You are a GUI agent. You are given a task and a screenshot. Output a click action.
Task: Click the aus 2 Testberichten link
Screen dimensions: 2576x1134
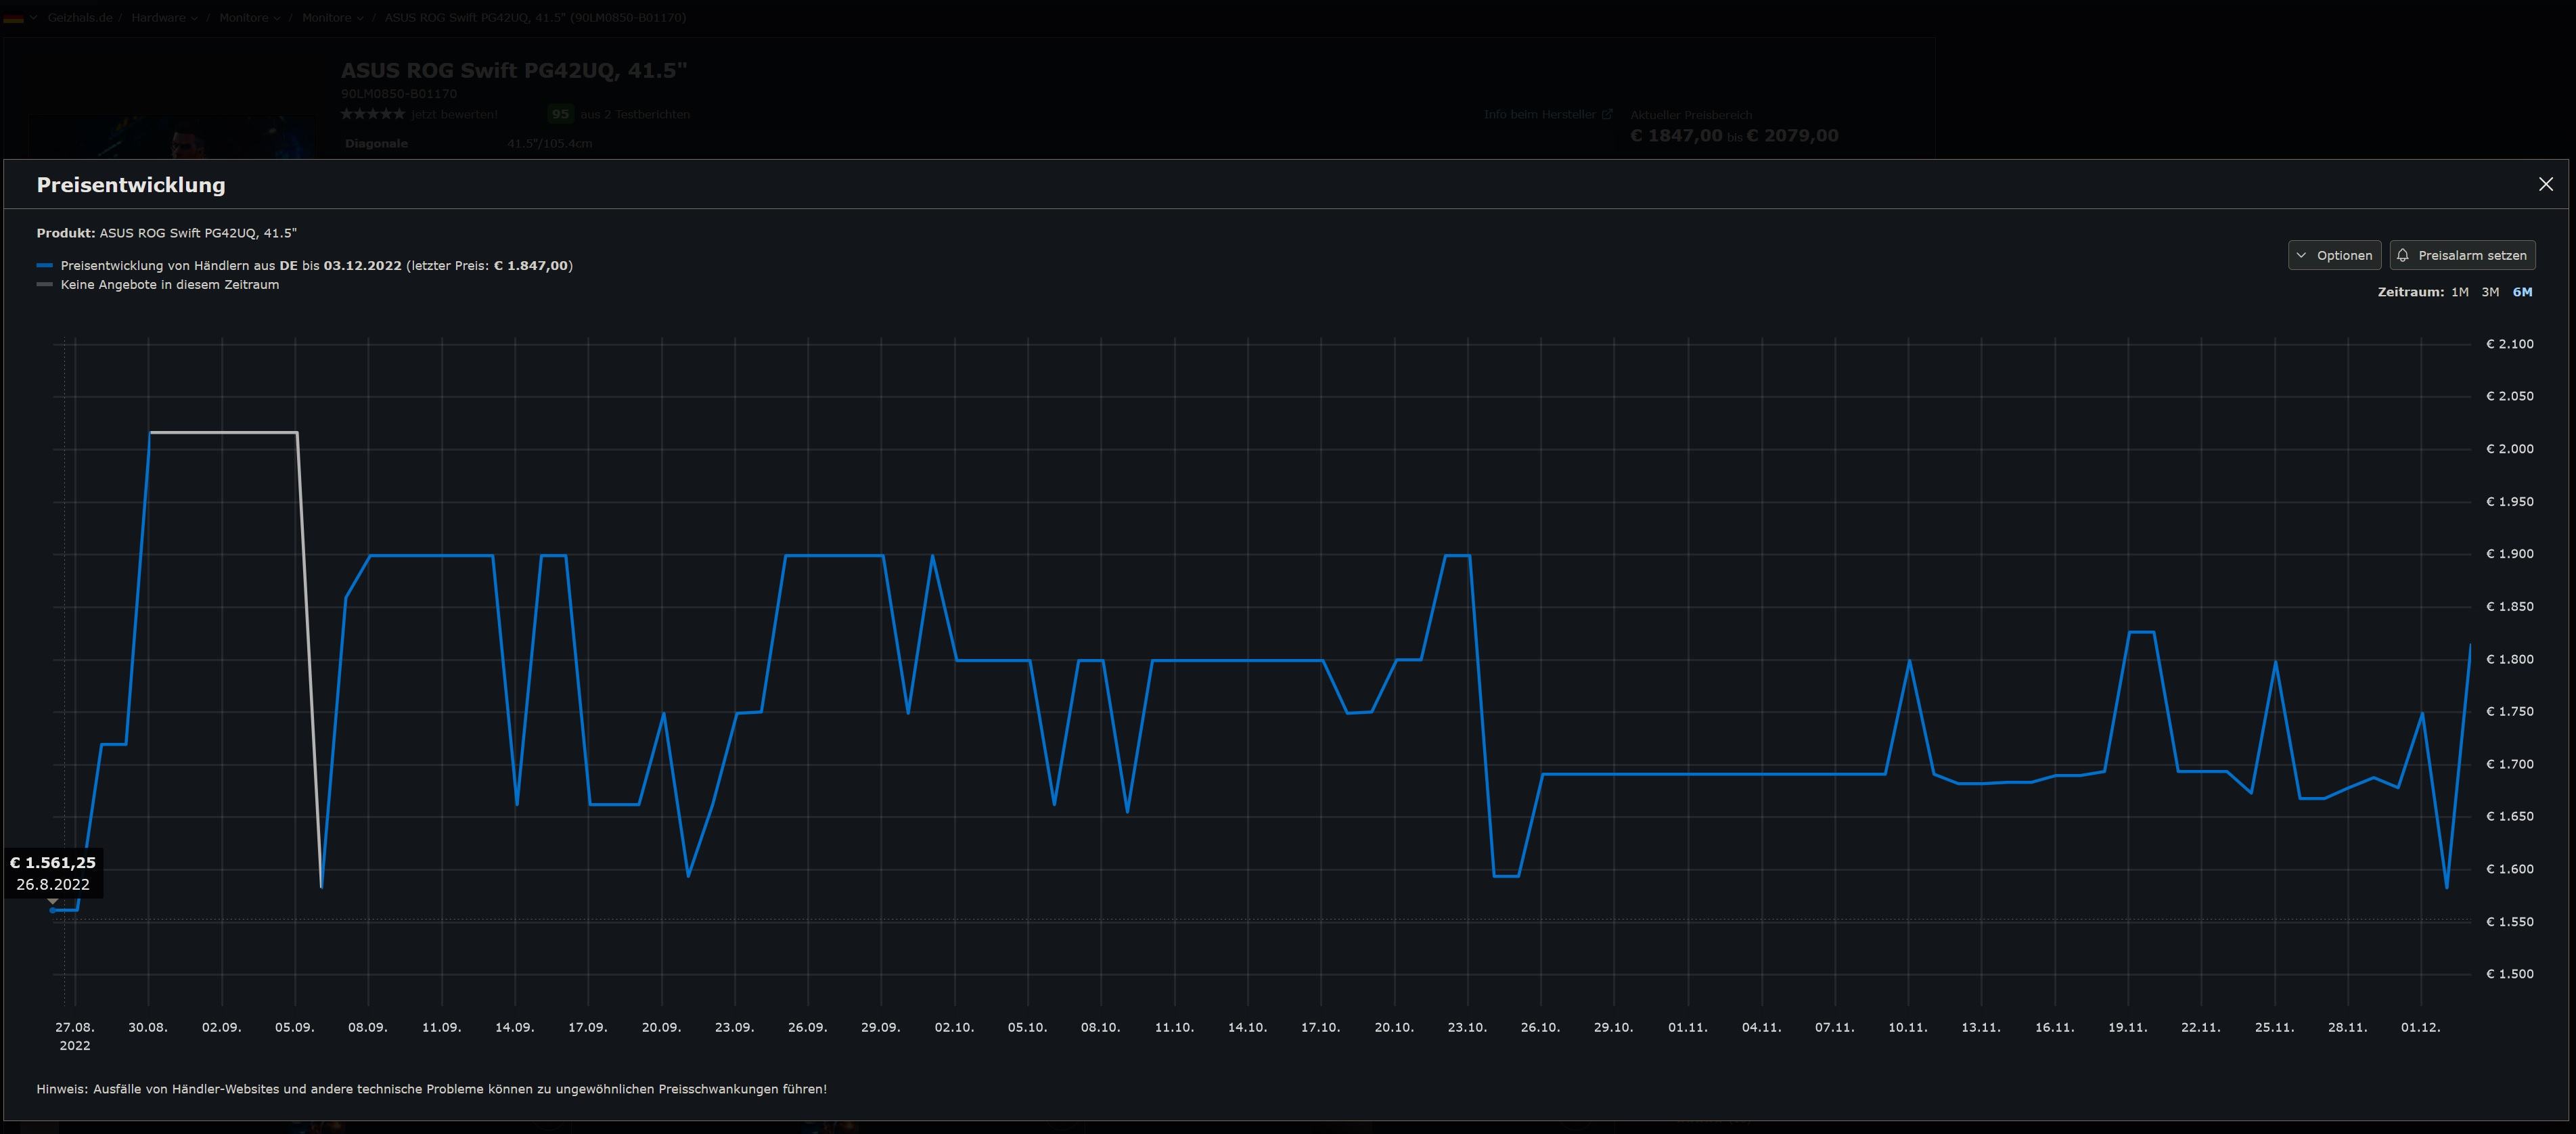coord(635,115)
